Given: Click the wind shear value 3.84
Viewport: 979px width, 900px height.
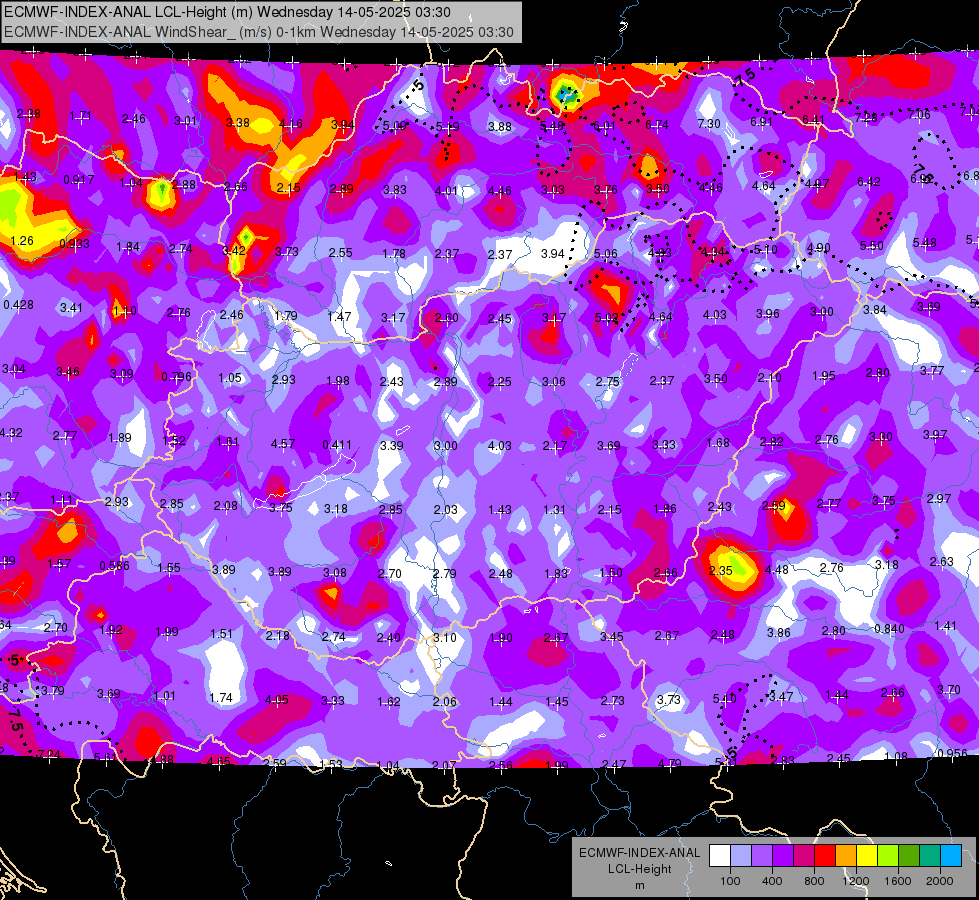Looking at the screenshot, I should 875,309.
